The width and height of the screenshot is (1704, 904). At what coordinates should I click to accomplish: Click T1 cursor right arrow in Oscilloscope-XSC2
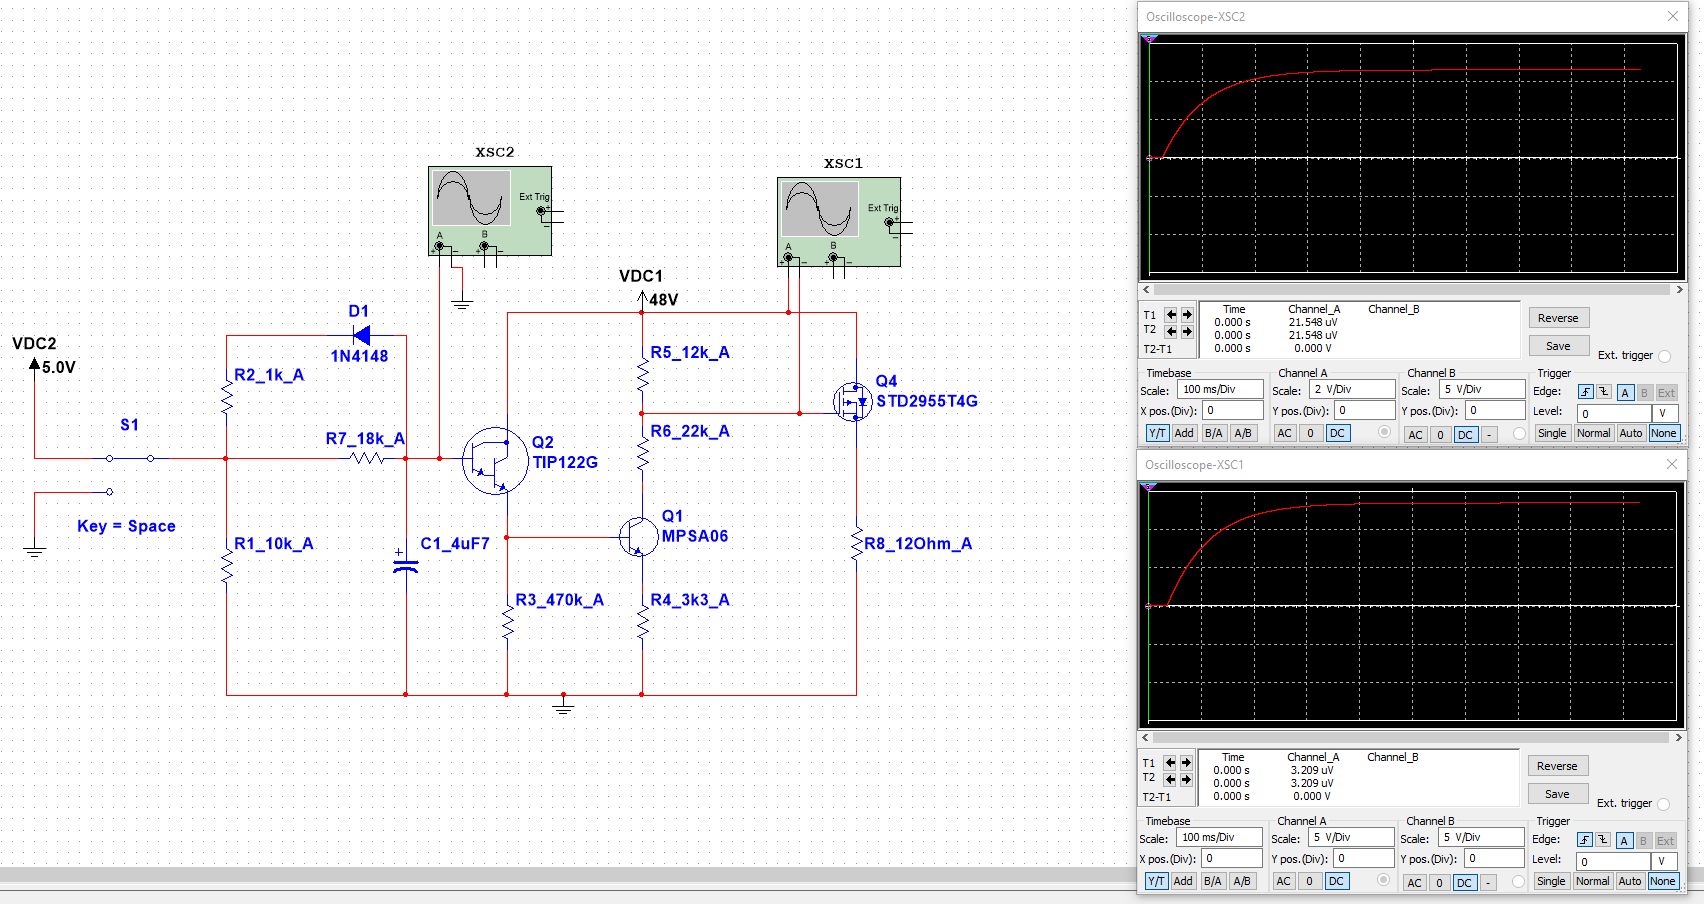point(1187,315)
